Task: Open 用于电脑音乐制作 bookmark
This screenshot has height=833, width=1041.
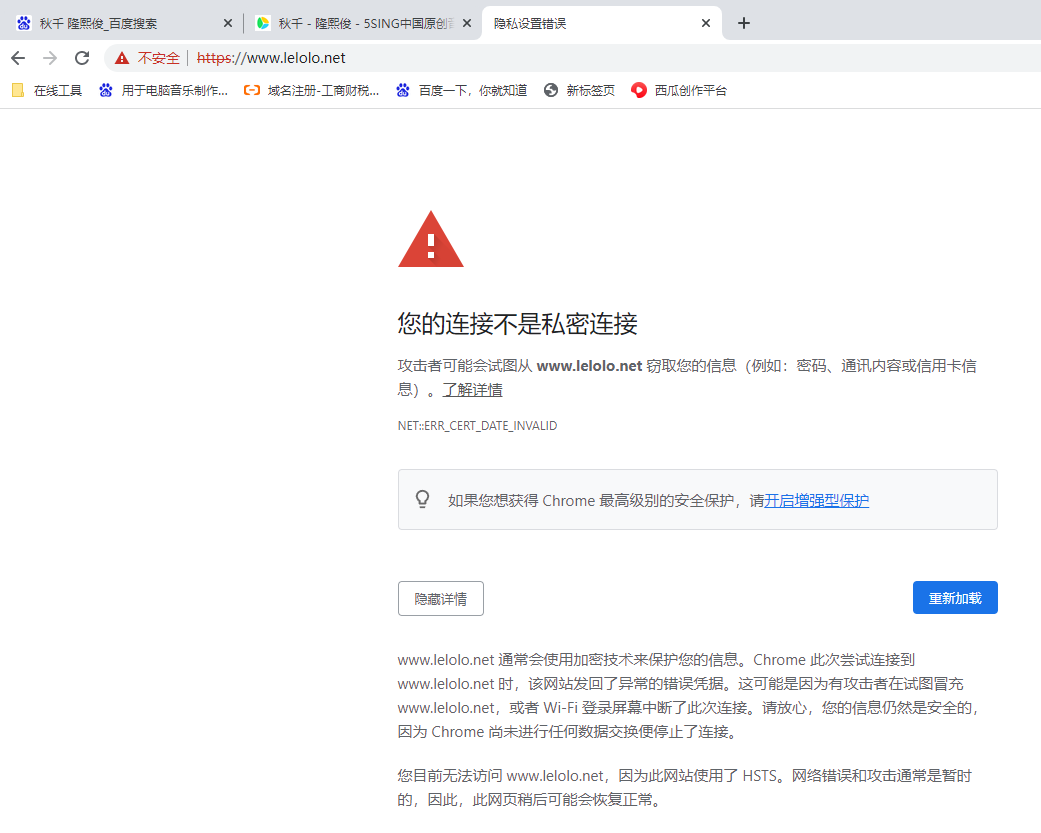Action: pyautogui.click(x=163, y=90)
